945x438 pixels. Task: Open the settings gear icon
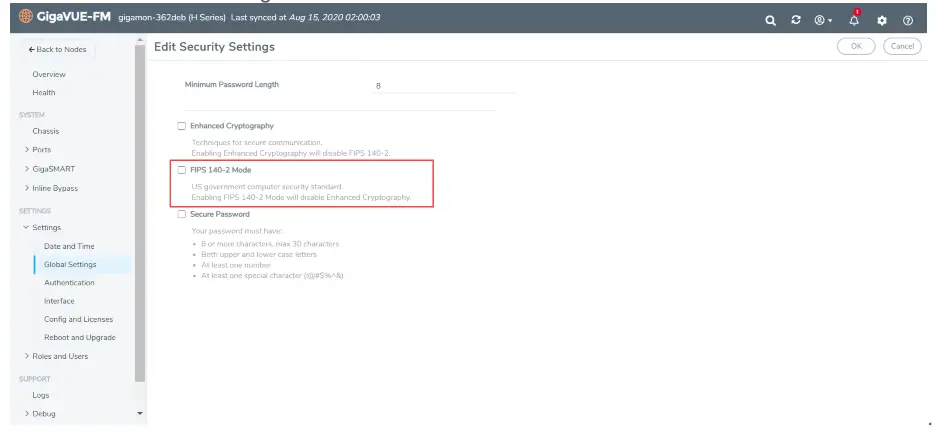click(x=882, y=20)
